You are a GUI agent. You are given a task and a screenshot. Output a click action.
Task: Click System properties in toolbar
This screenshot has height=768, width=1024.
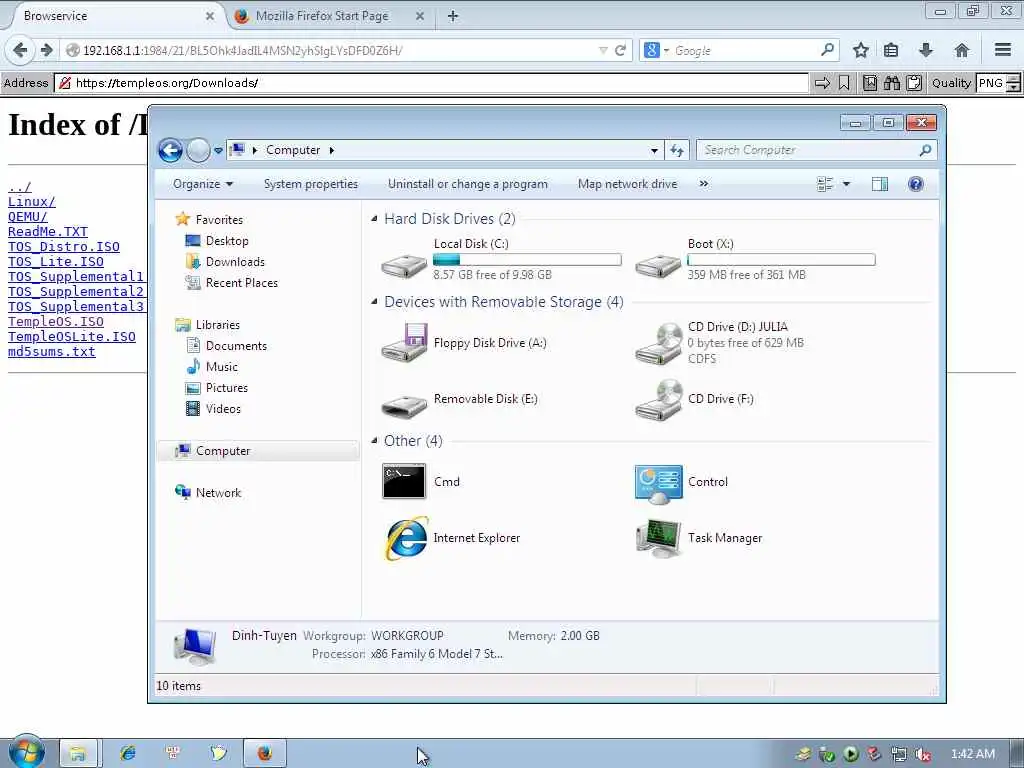tap(311, 184)
